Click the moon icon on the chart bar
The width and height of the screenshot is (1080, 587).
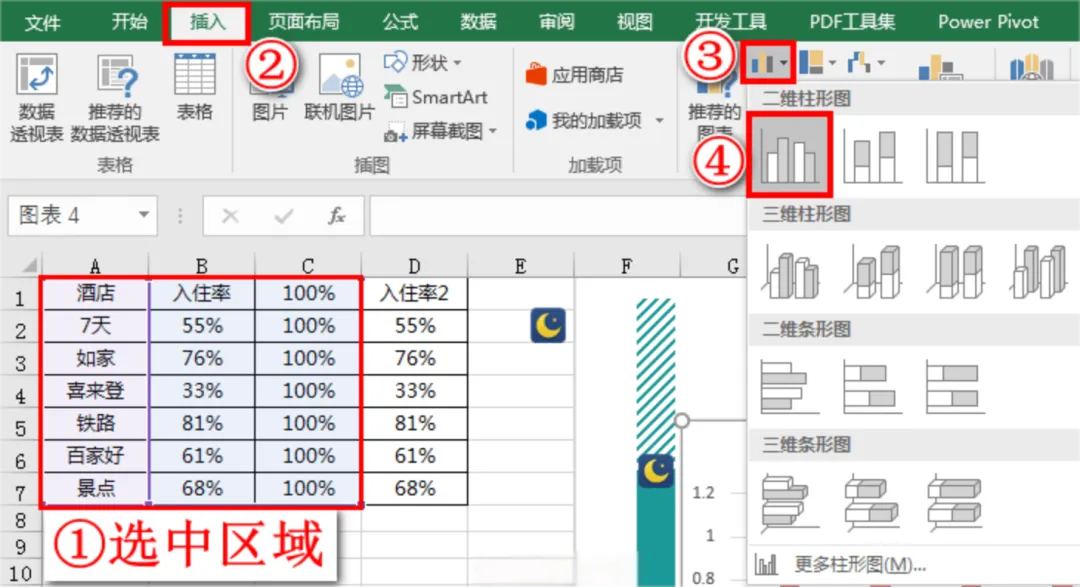pos(655,471)
